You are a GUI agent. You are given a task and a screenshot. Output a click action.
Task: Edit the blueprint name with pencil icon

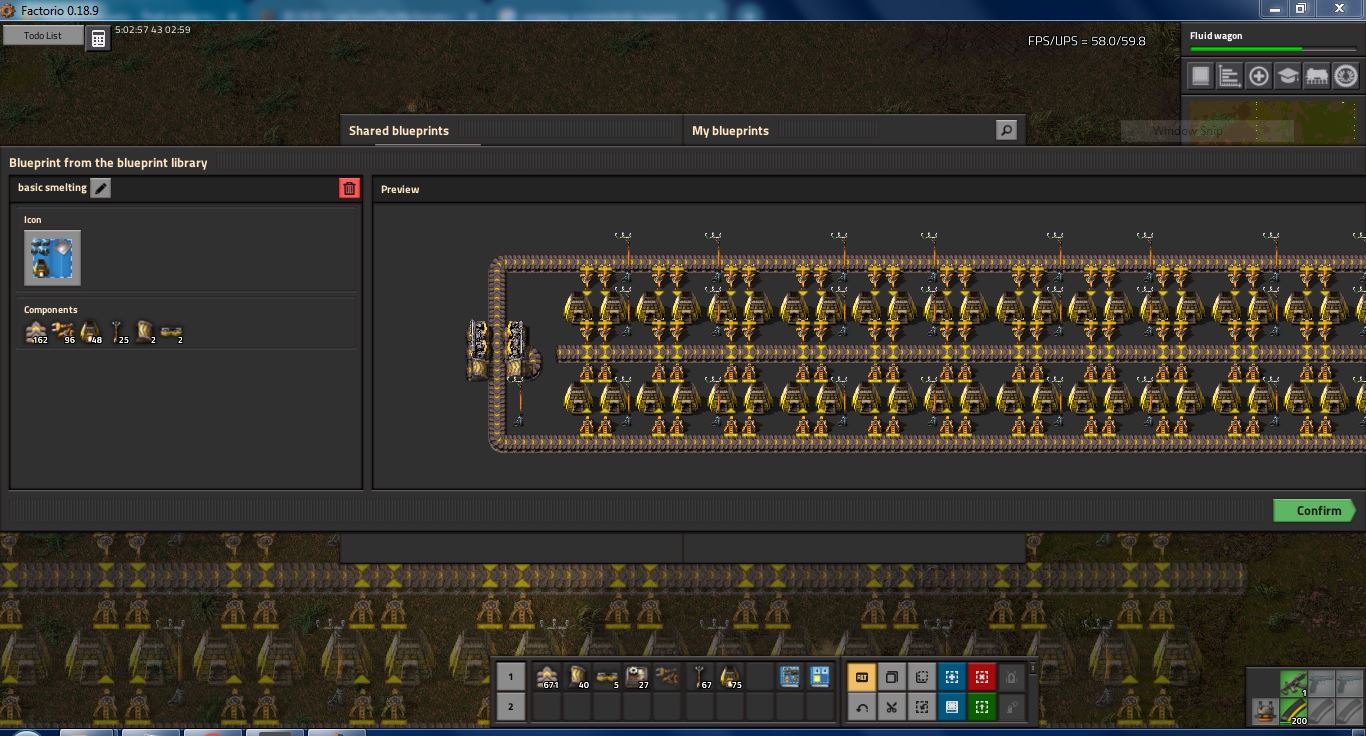(x=101, y=188)
